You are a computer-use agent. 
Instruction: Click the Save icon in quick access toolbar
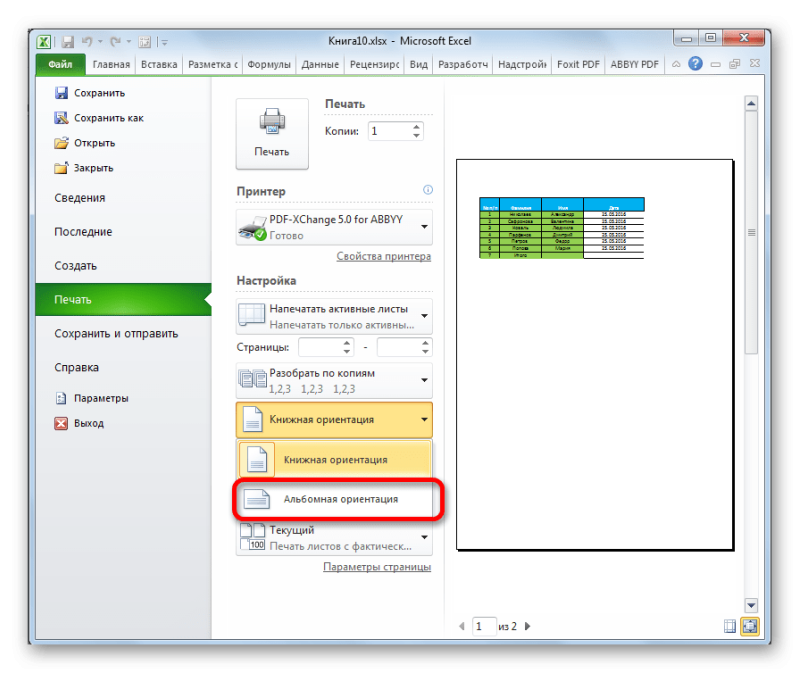pyautogui.click(x=67, y=42)
